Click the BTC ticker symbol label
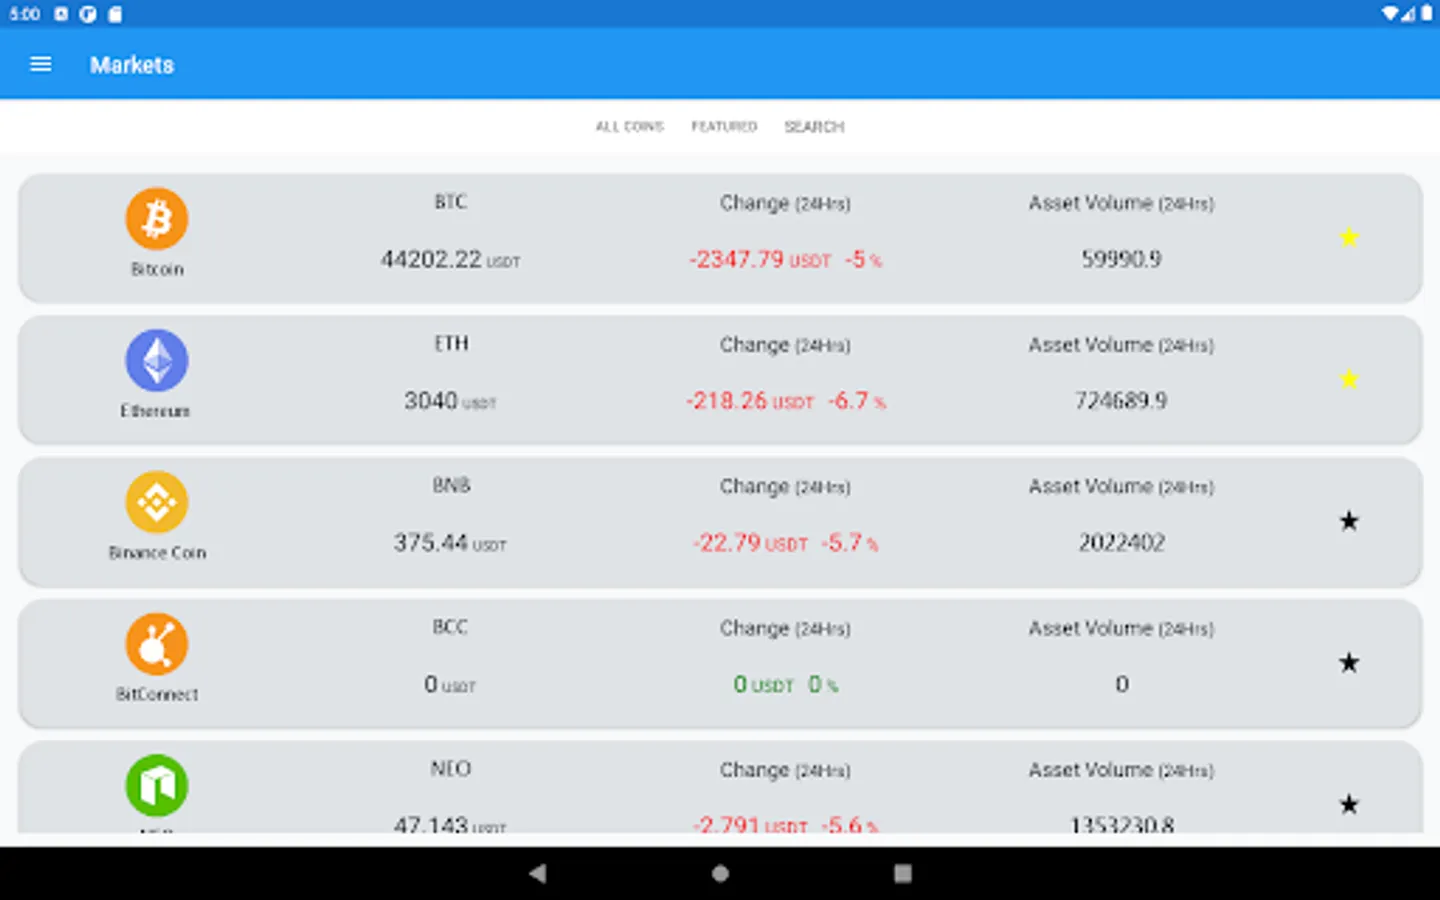The image size is (1440, 900). (450, 202)
